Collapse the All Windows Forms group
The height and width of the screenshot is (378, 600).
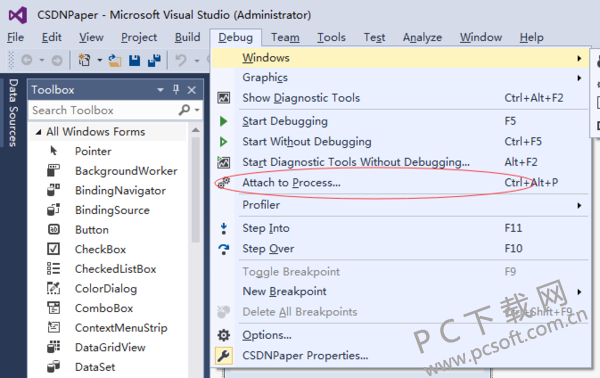tap(38, 132)
